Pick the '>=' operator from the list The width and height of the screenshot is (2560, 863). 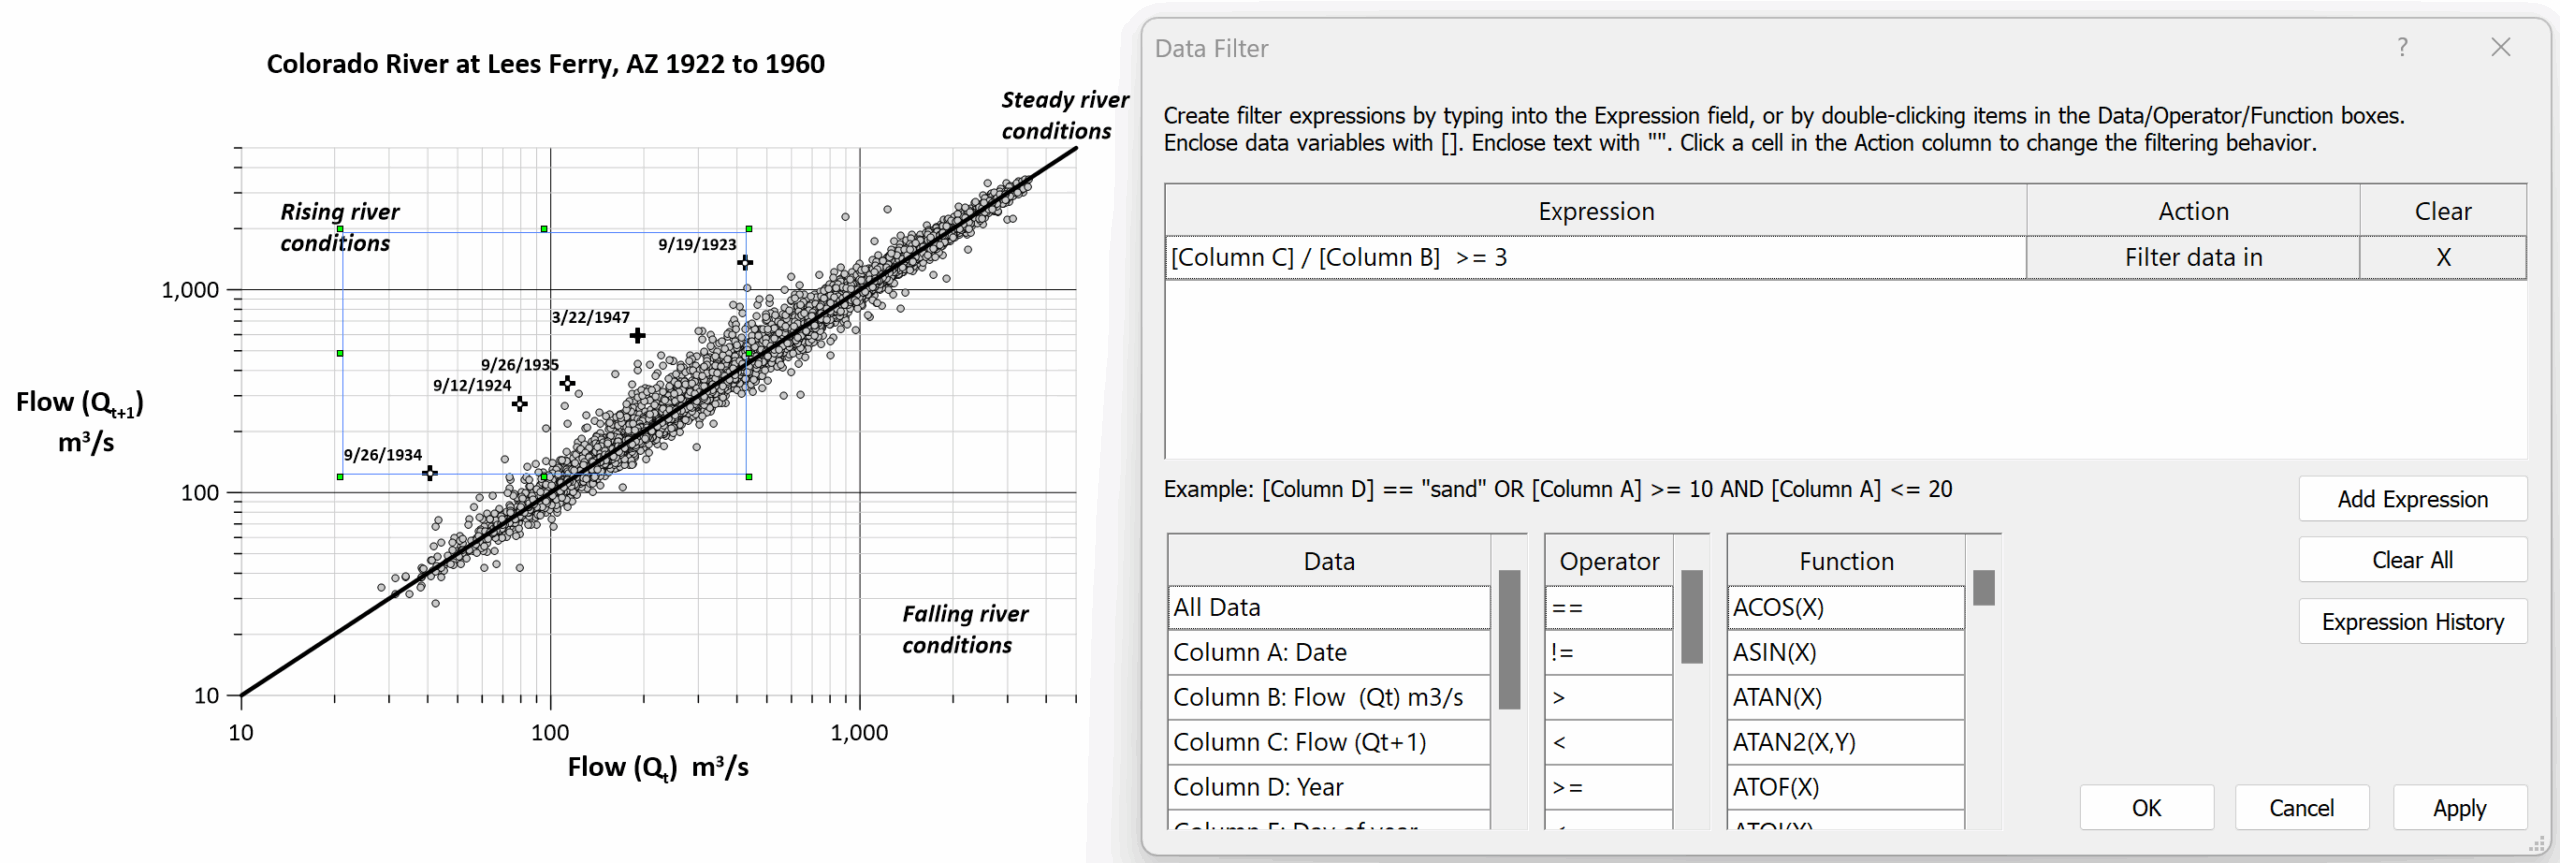click(x=1607, y=787)
